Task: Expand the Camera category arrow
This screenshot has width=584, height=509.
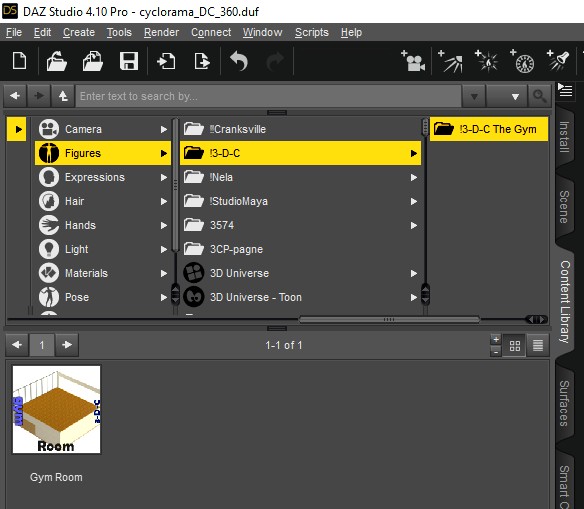Action: [x=164, y=129]
